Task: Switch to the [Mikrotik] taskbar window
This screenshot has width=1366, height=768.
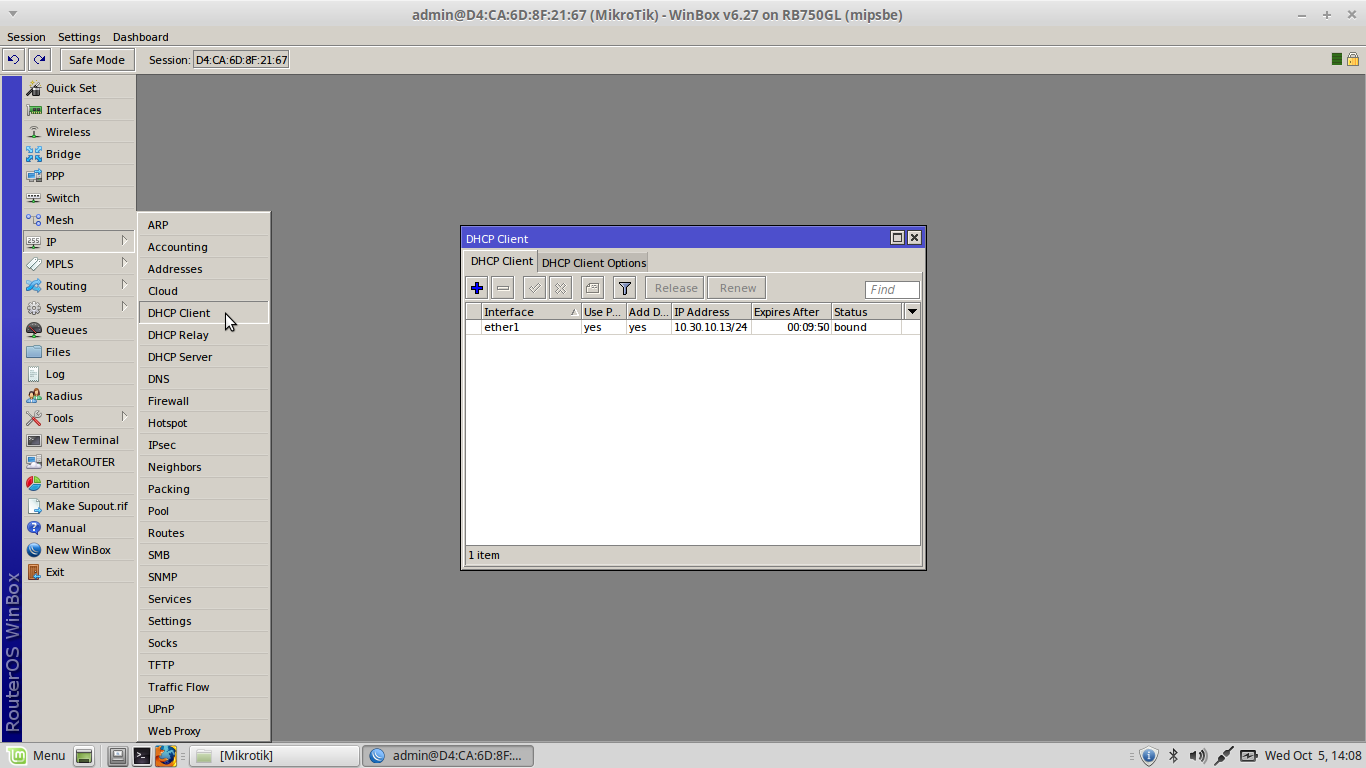Action: tap(275, 756)
